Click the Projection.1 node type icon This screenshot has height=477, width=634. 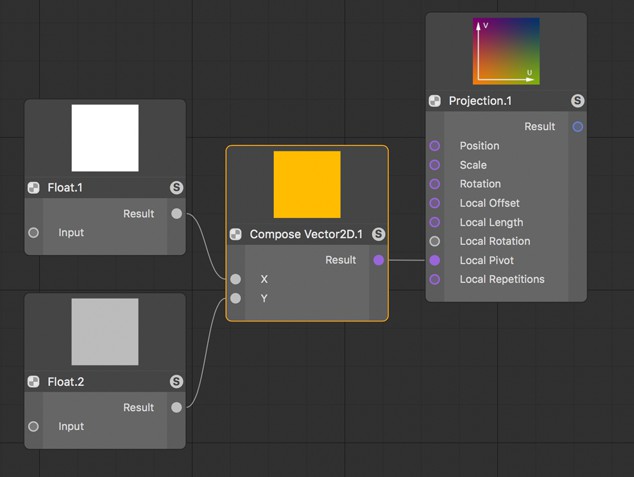(435, 101)
